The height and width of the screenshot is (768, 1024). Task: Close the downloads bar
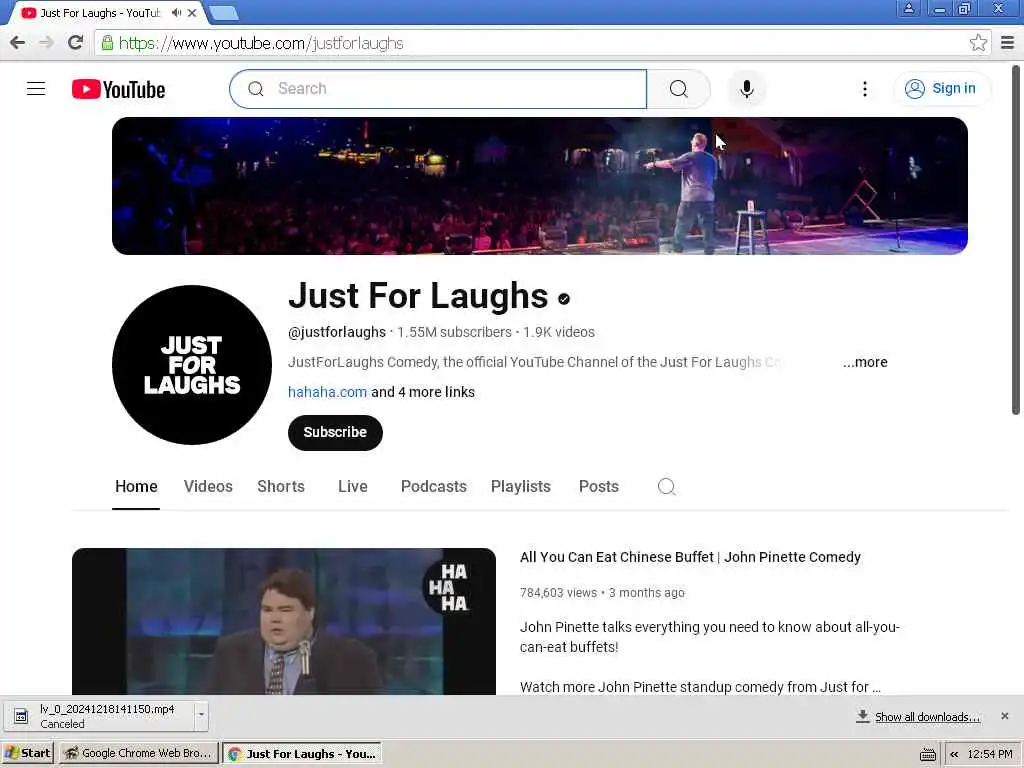(1004, 716)
